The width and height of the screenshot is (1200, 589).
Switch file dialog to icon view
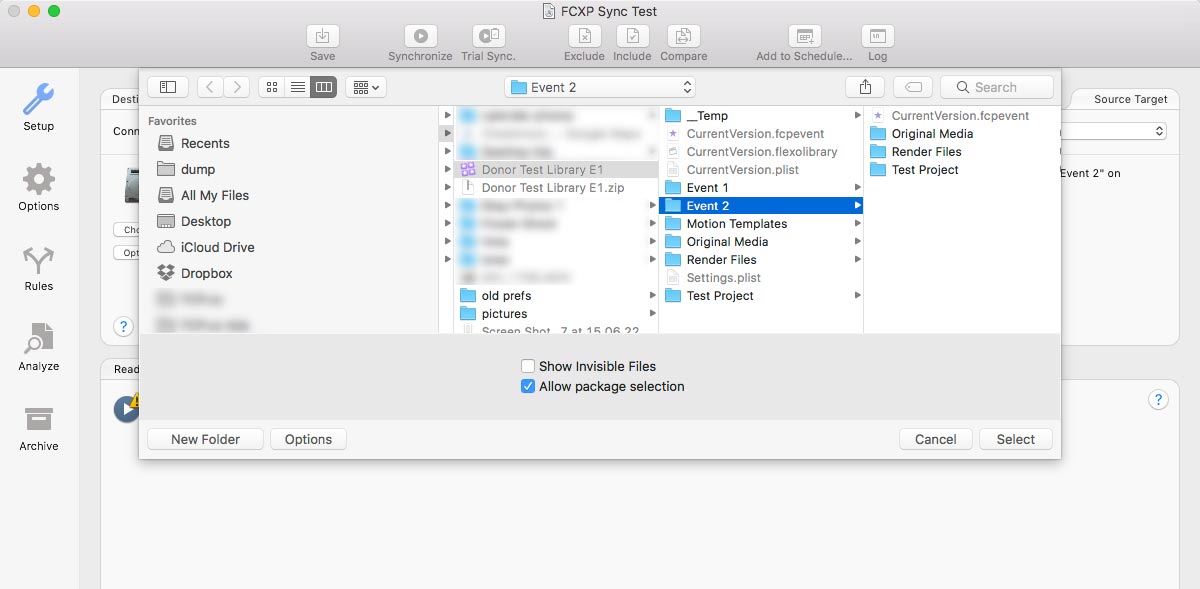tap(272, 87)
